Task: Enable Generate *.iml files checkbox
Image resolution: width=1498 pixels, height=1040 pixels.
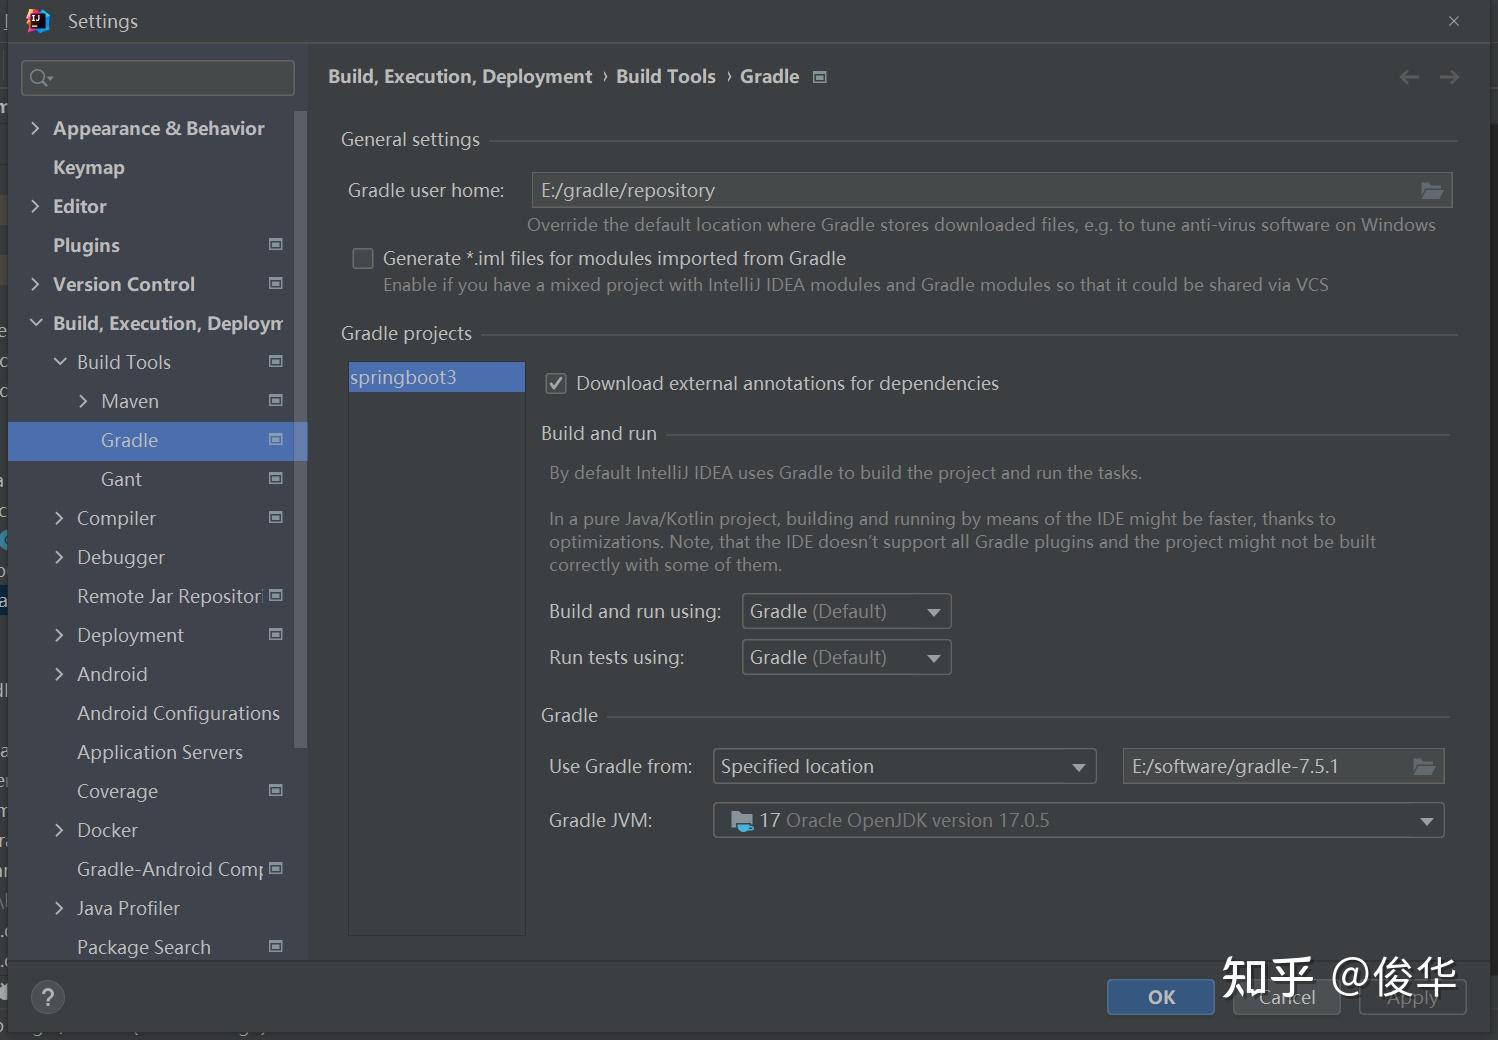Action: tap(363, 259)
